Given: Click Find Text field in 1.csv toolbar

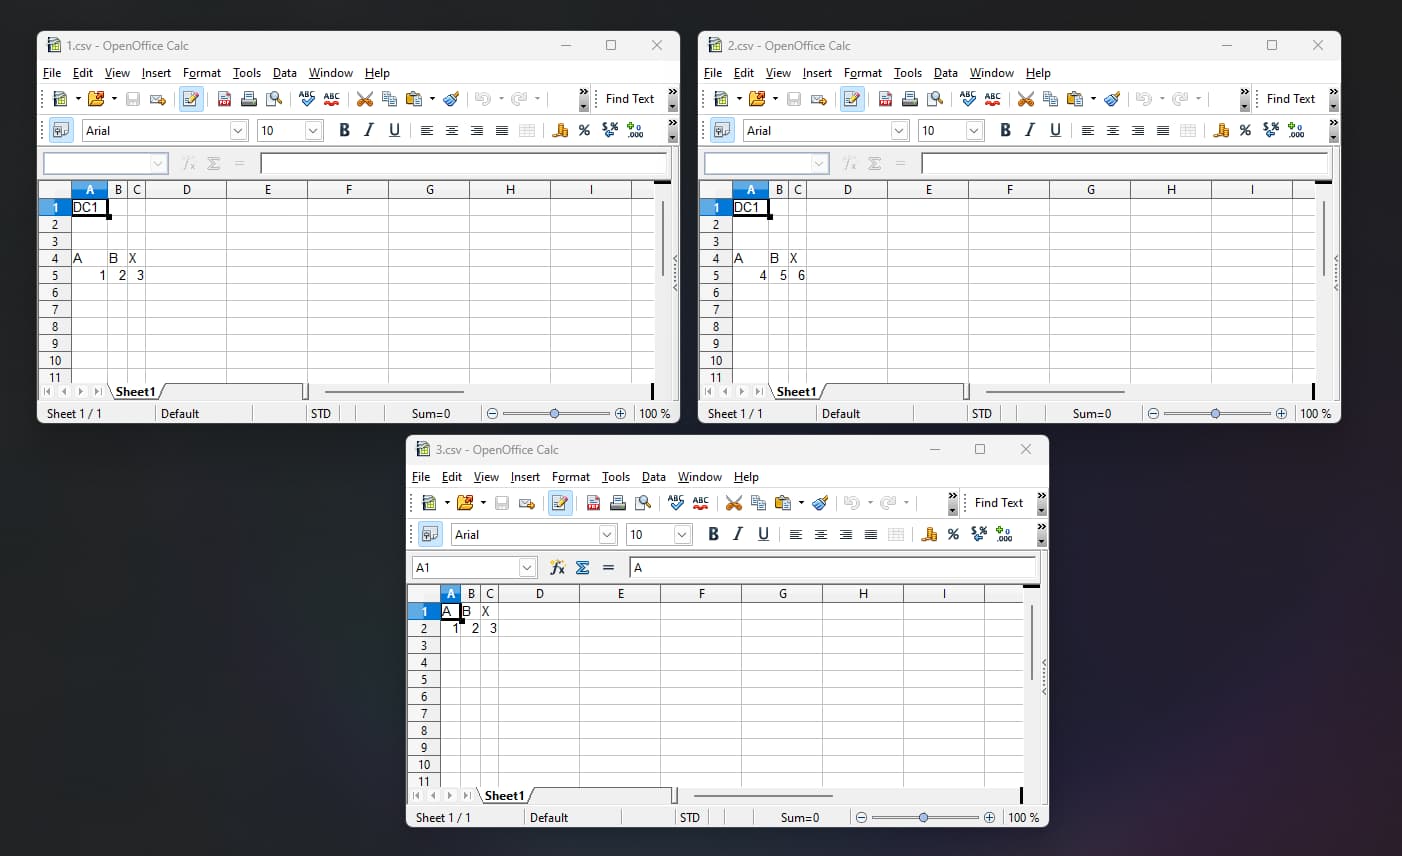Looking at the screenshot, I should point(629,99).
